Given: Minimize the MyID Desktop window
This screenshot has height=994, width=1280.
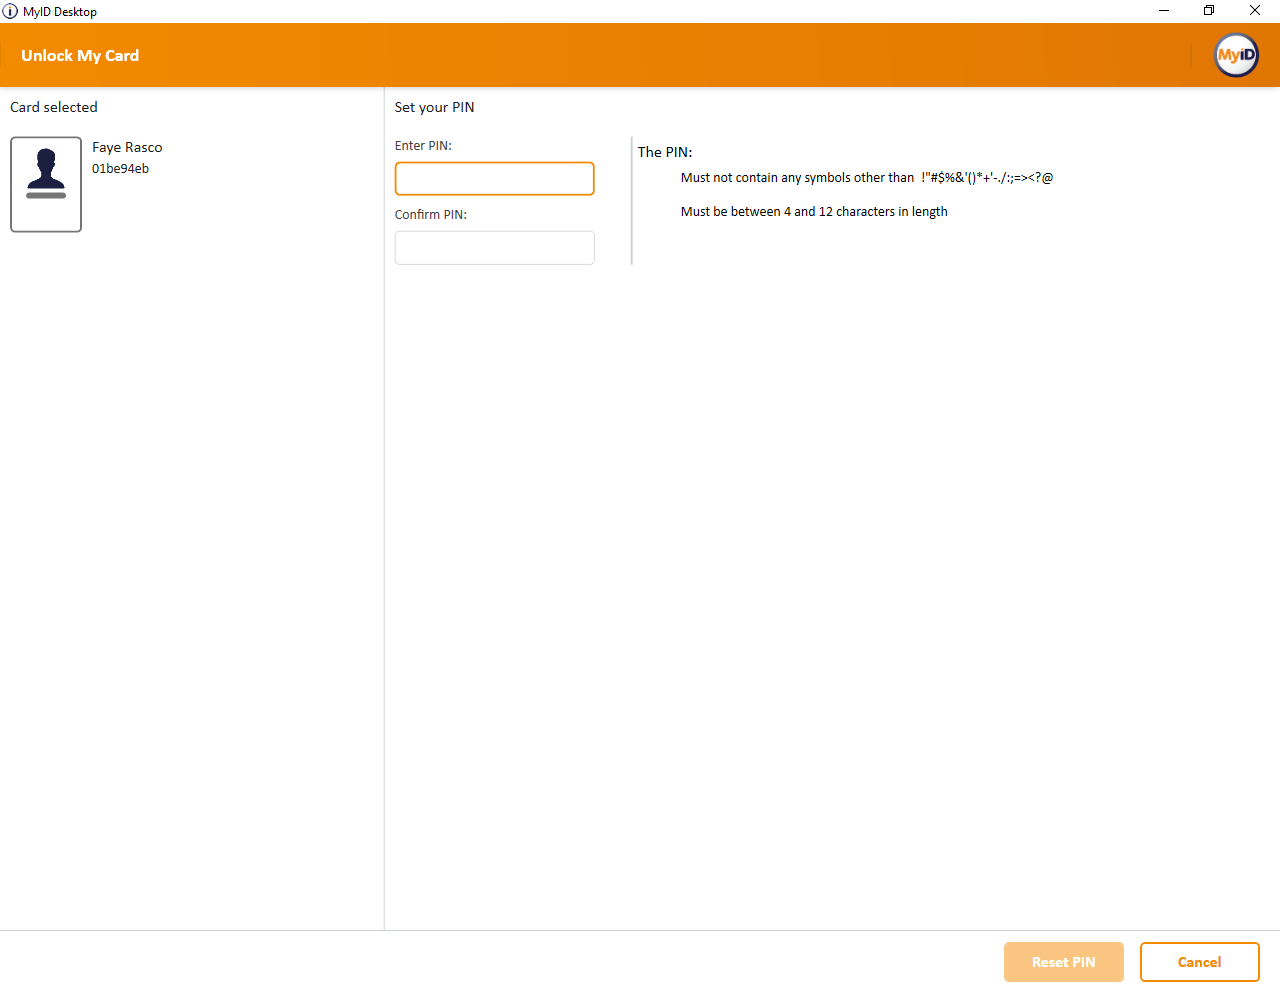Looking at the screenshot, I should [x=1163, y=11].
